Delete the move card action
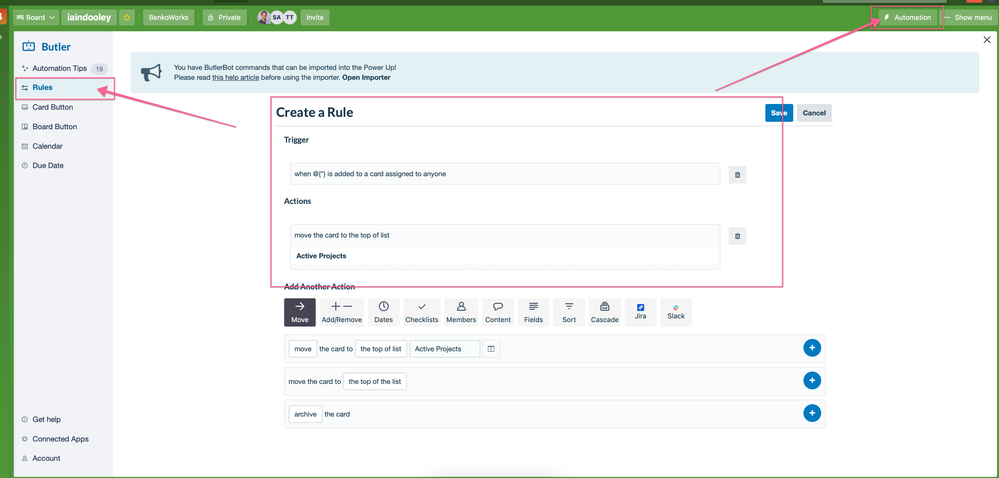 [x=737, y=236]
